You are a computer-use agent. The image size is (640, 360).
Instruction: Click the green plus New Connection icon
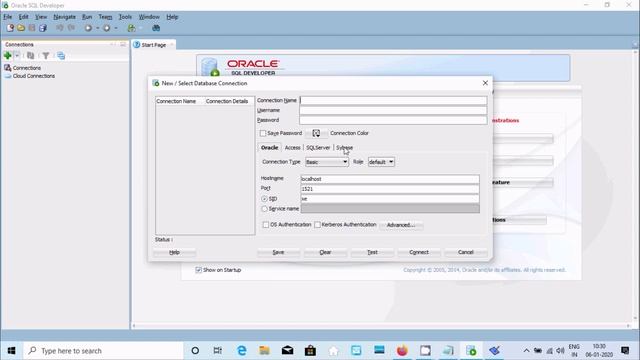[x=7, y=56]
